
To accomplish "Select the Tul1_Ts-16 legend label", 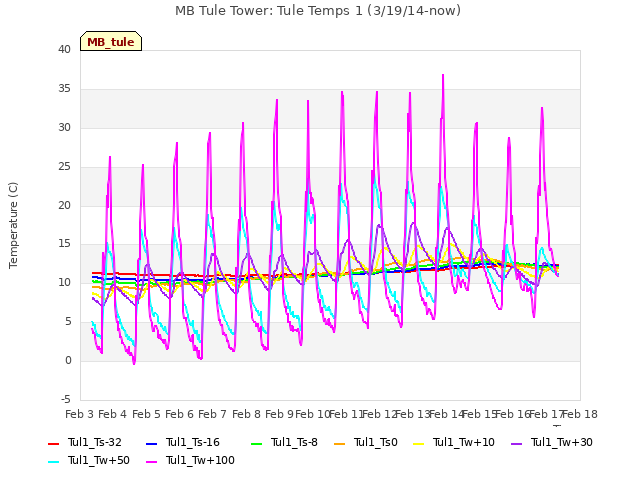I will 193,442.
